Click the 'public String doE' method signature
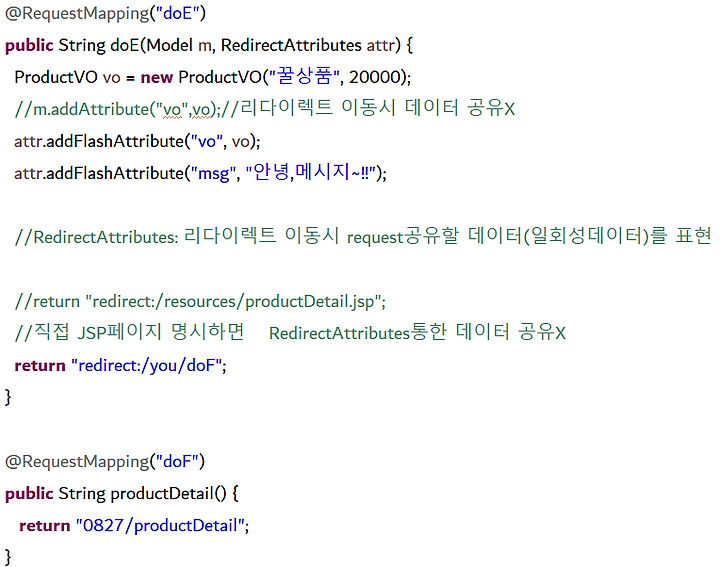The width and height of the screenshot is (720, 567). pyautogui.click(x=209, y=45)
